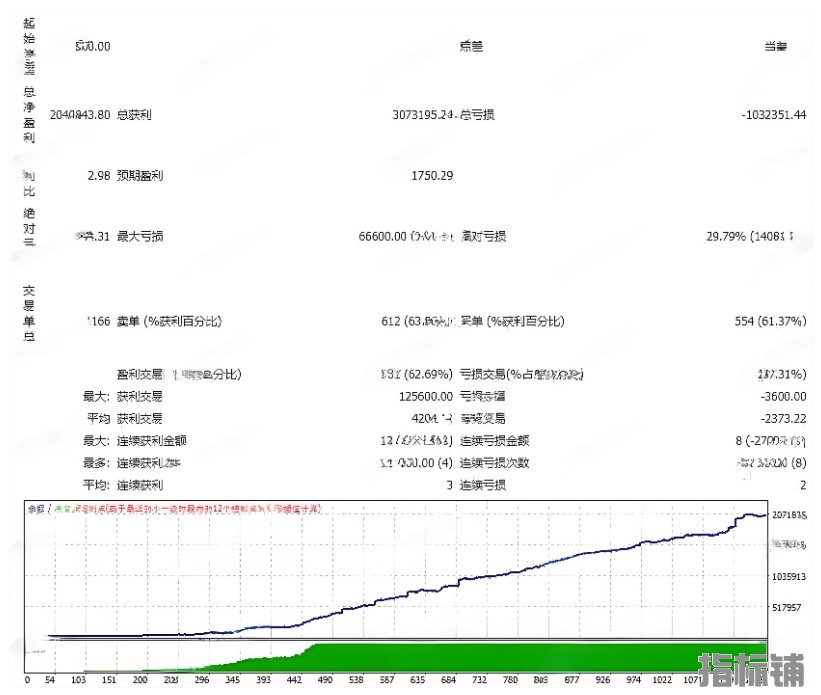Click the 总获利 label
This screenshot has width=821, height=695.
[x=134, y=115]
